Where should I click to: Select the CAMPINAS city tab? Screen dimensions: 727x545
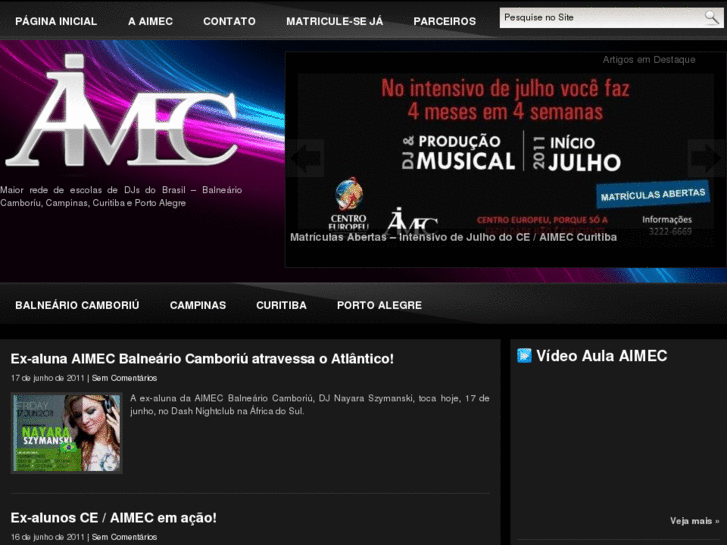pyautogui.click(x=198, y=305)
